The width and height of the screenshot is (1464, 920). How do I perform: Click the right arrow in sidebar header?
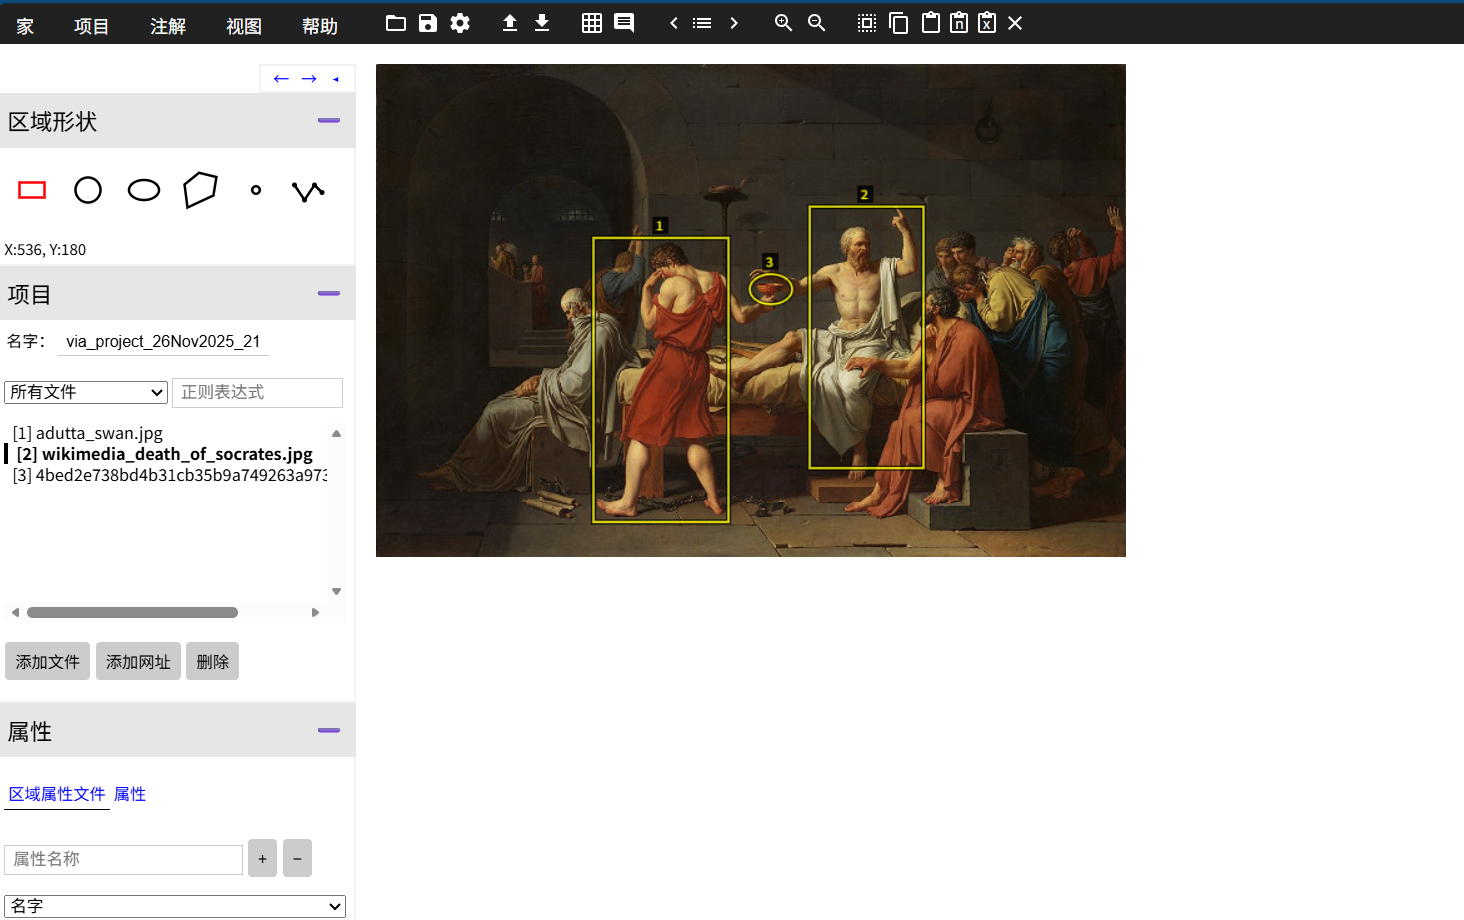(309, 79)
